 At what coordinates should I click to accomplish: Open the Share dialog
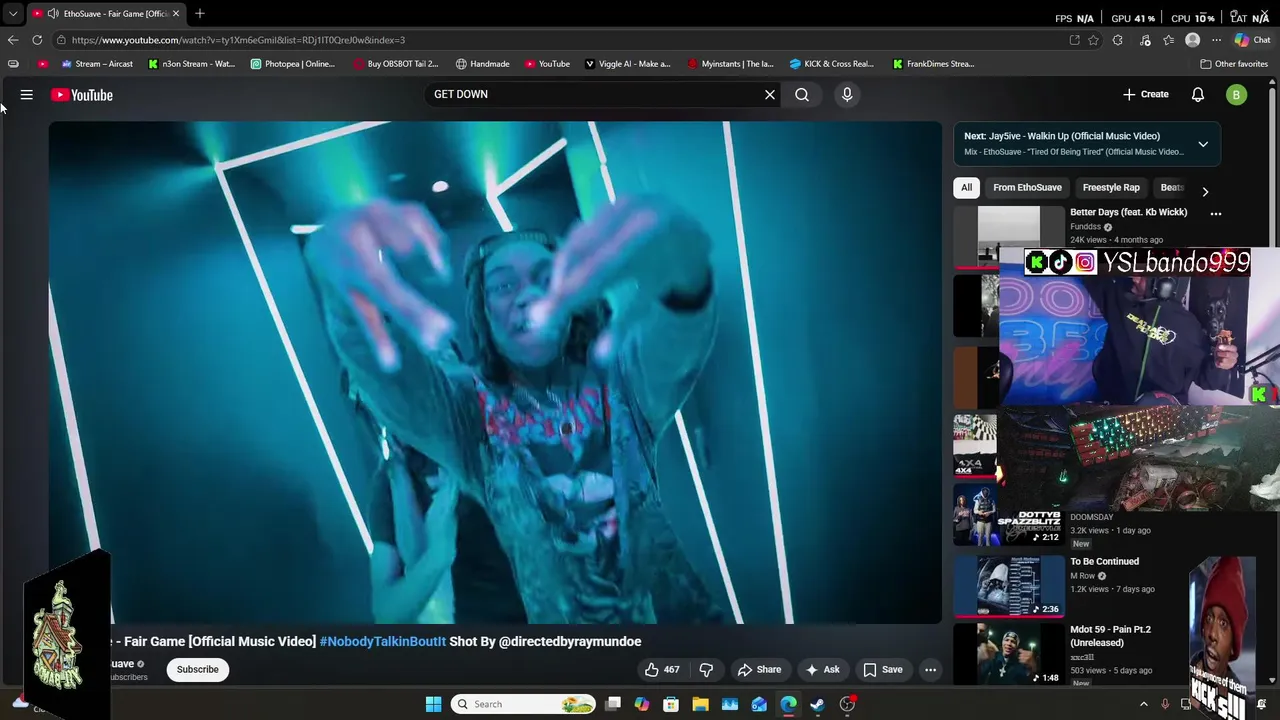click(759, 670)
